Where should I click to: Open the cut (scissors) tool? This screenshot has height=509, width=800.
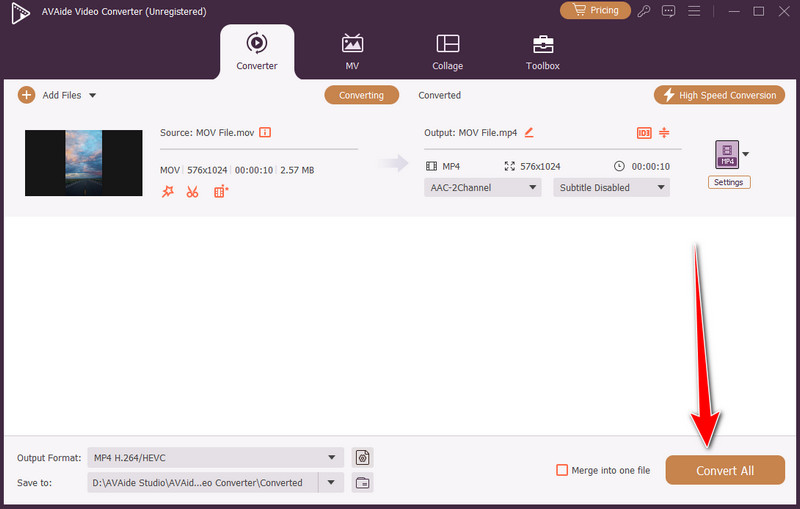point(192,191)
